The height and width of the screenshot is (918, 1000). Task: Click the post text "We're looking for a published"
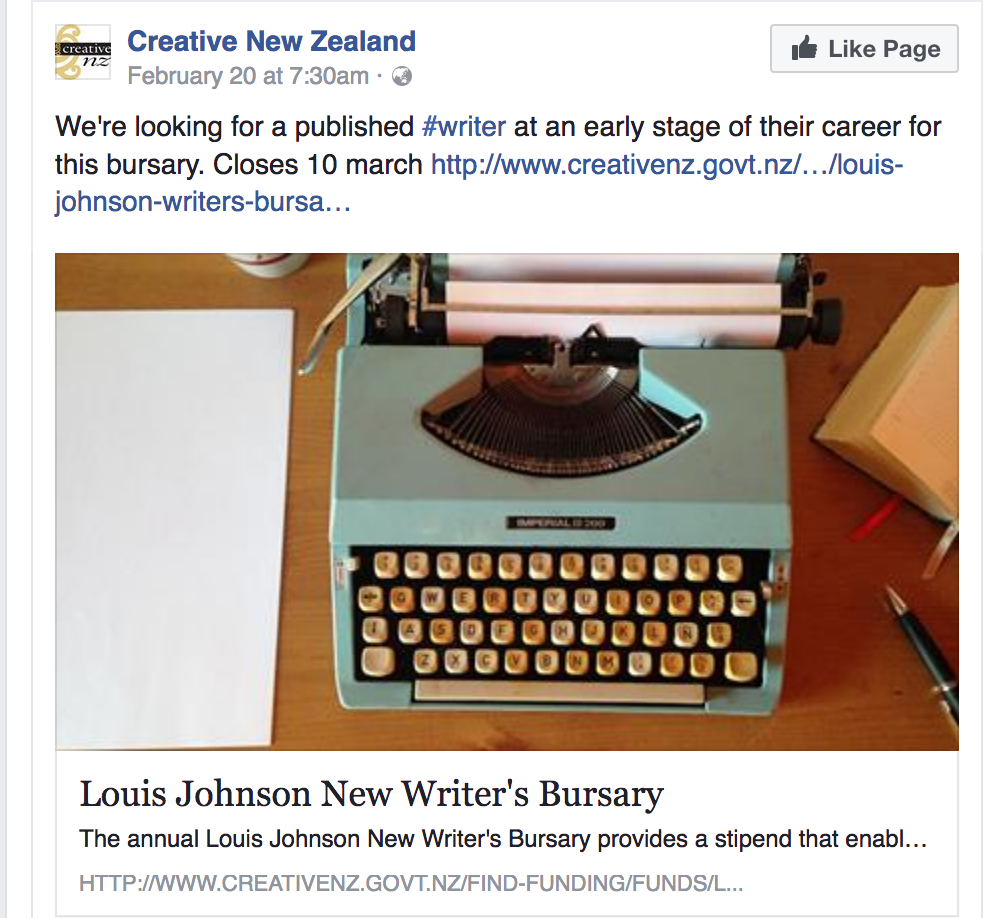click(234, 127)
